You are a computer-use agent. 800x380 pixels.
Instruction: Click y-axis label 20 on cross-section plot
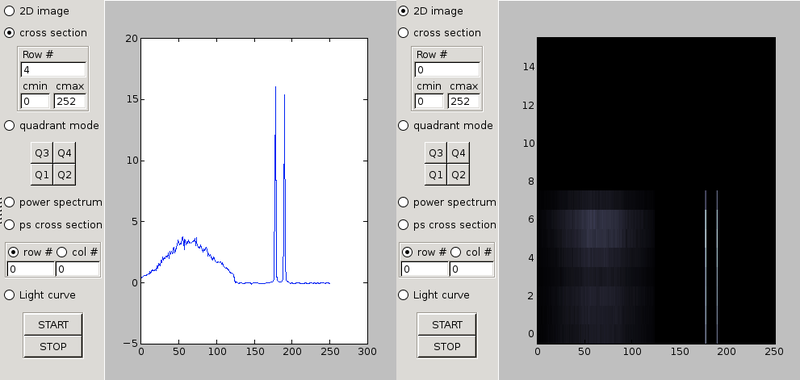coord(131,39)
